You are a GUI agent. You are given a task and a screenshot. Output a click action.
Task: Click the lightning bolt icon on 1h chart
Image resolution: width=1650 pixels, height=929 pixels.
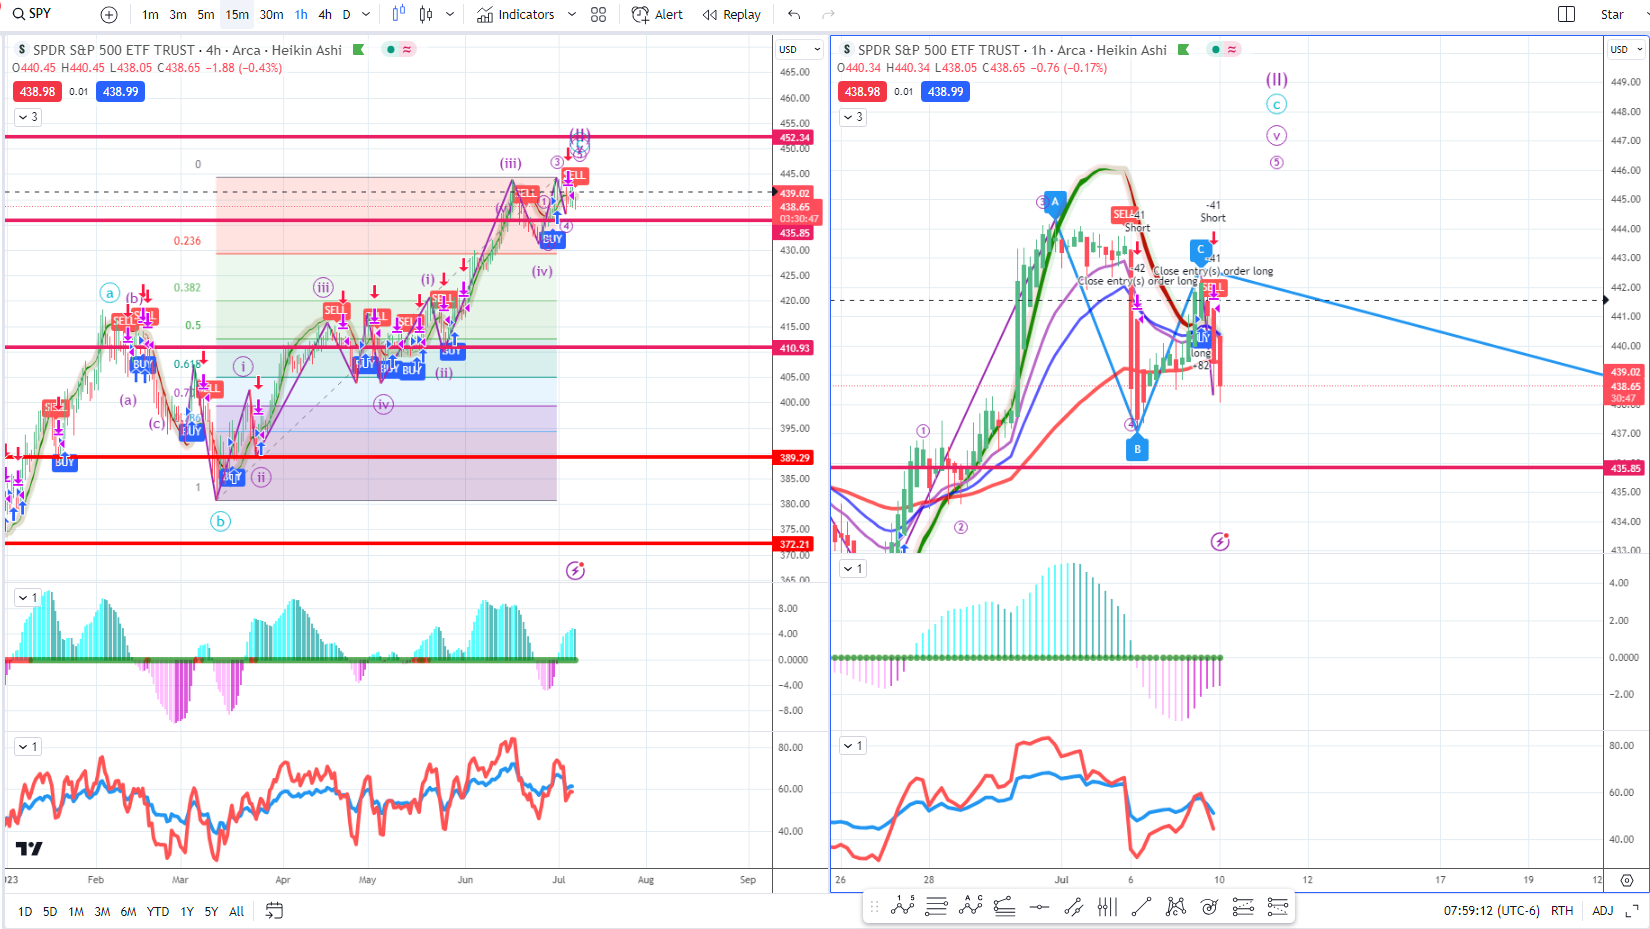1220,542
